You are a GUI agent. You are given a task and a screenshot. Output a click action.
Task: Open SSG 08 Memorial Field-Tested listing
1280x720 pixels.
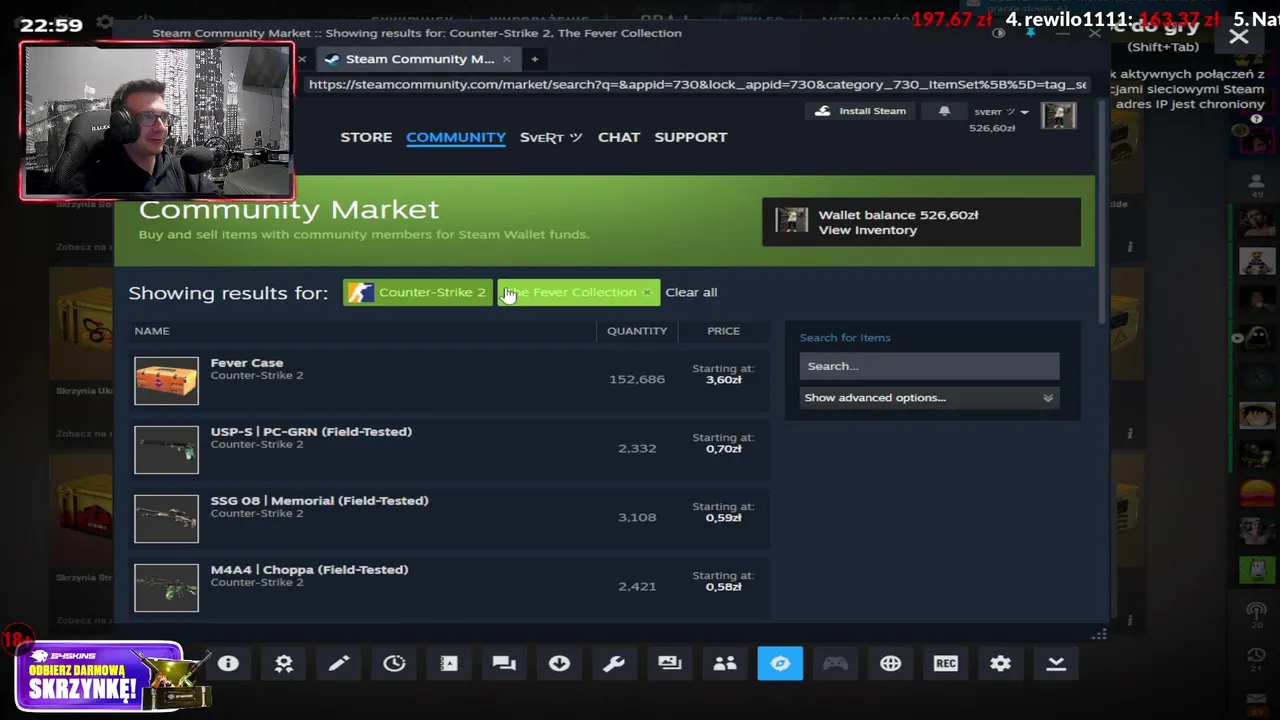(x=451, y=518)
